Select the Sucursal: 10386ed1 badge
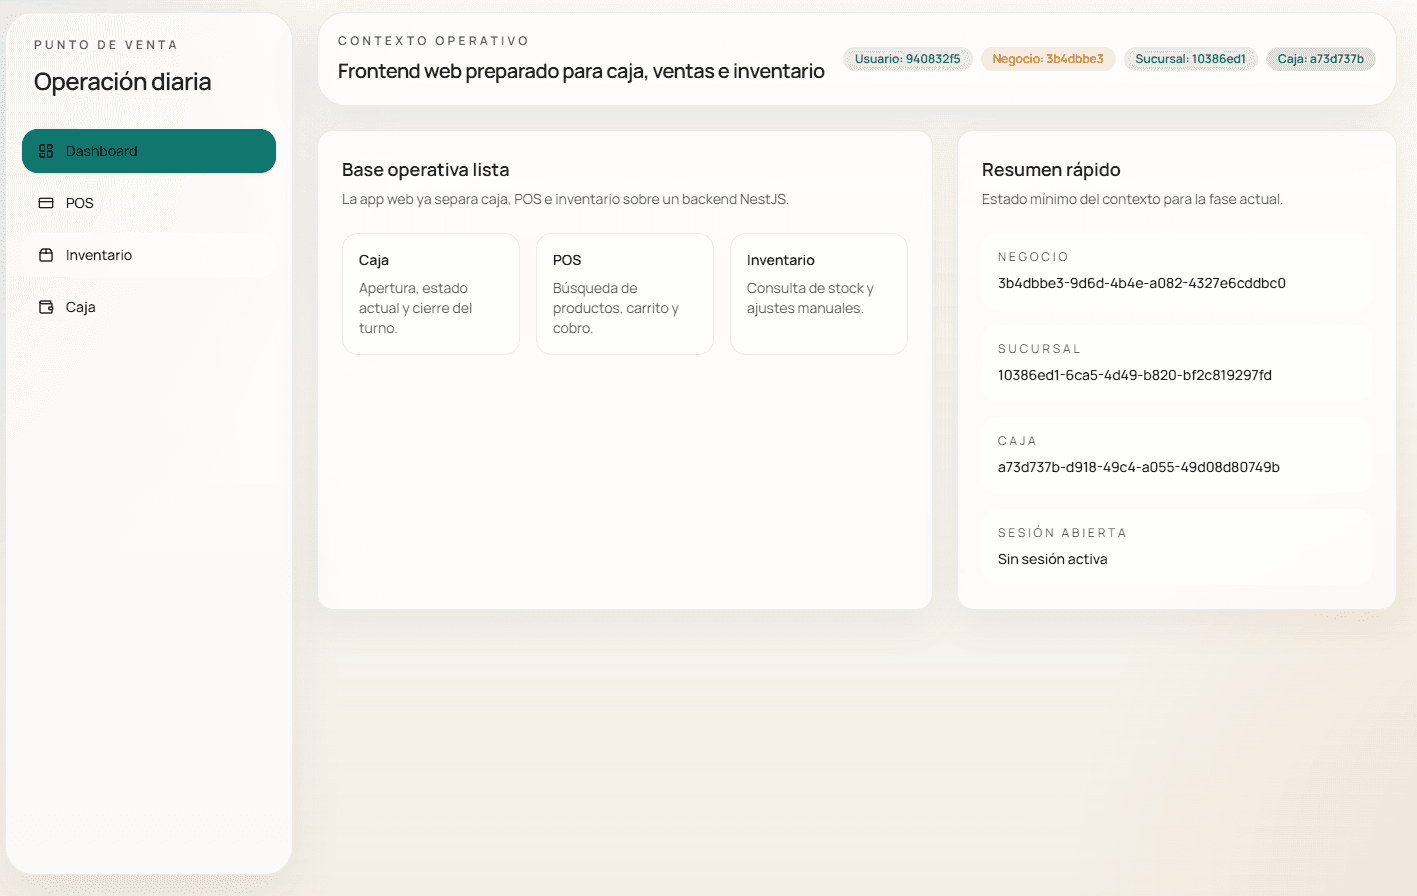1417x896 pixels. pyautogui.click(x=1190, y=58)
